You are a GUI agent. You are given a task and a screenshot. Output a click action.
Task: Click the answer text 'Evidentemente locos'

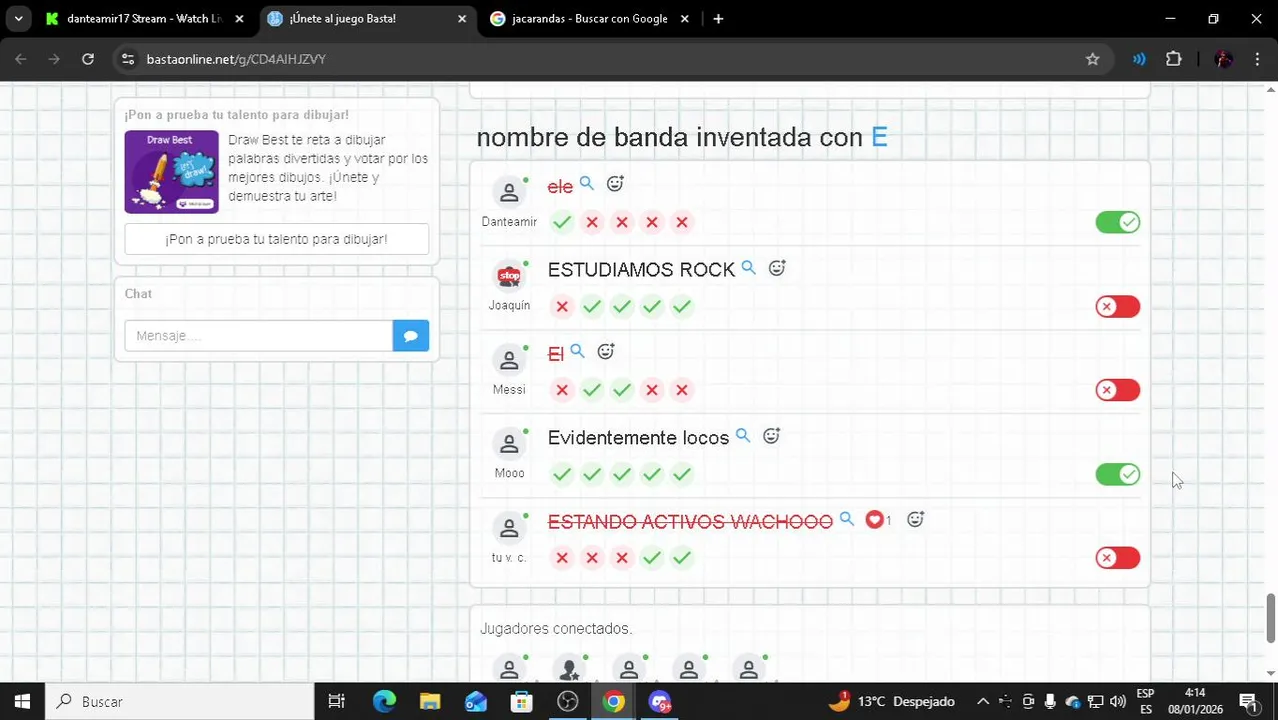tap(638, 438)
